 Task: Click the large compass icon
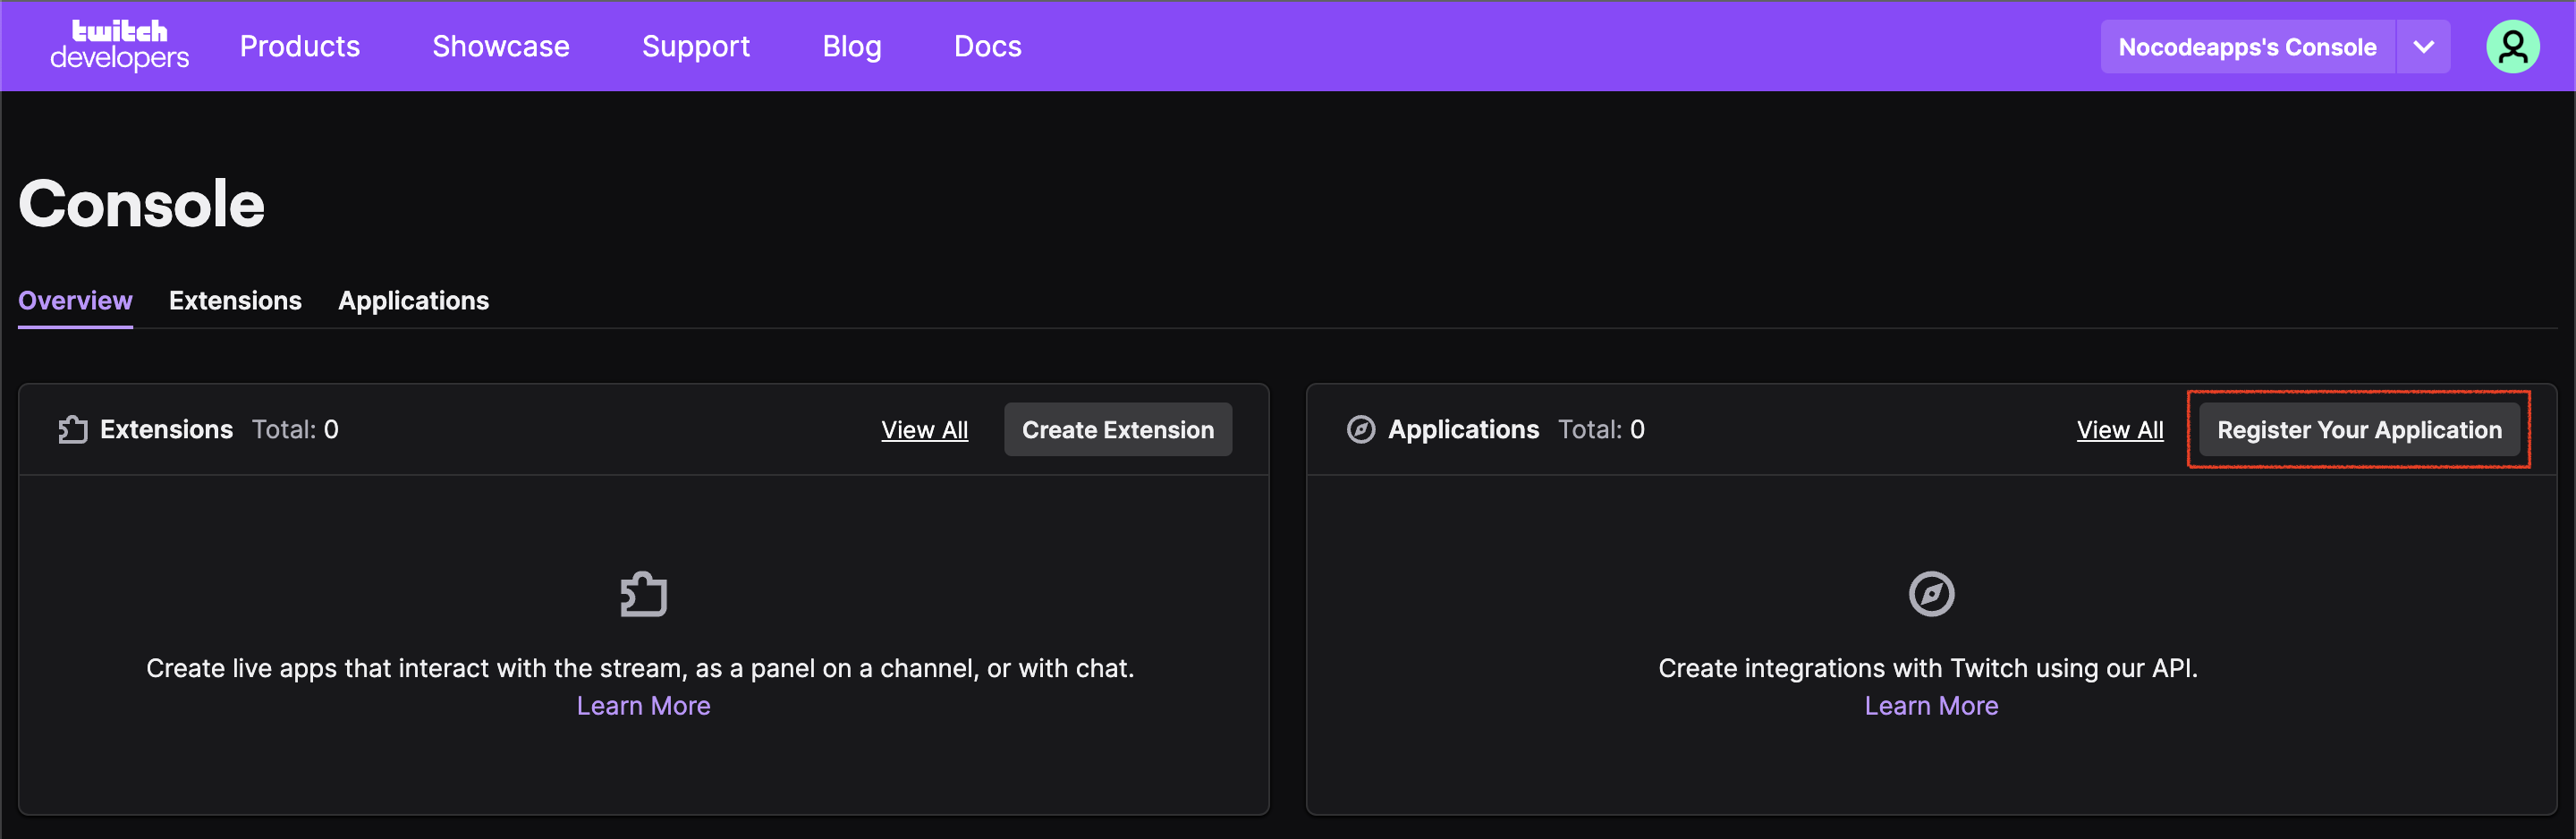[x=1930, y=594]
